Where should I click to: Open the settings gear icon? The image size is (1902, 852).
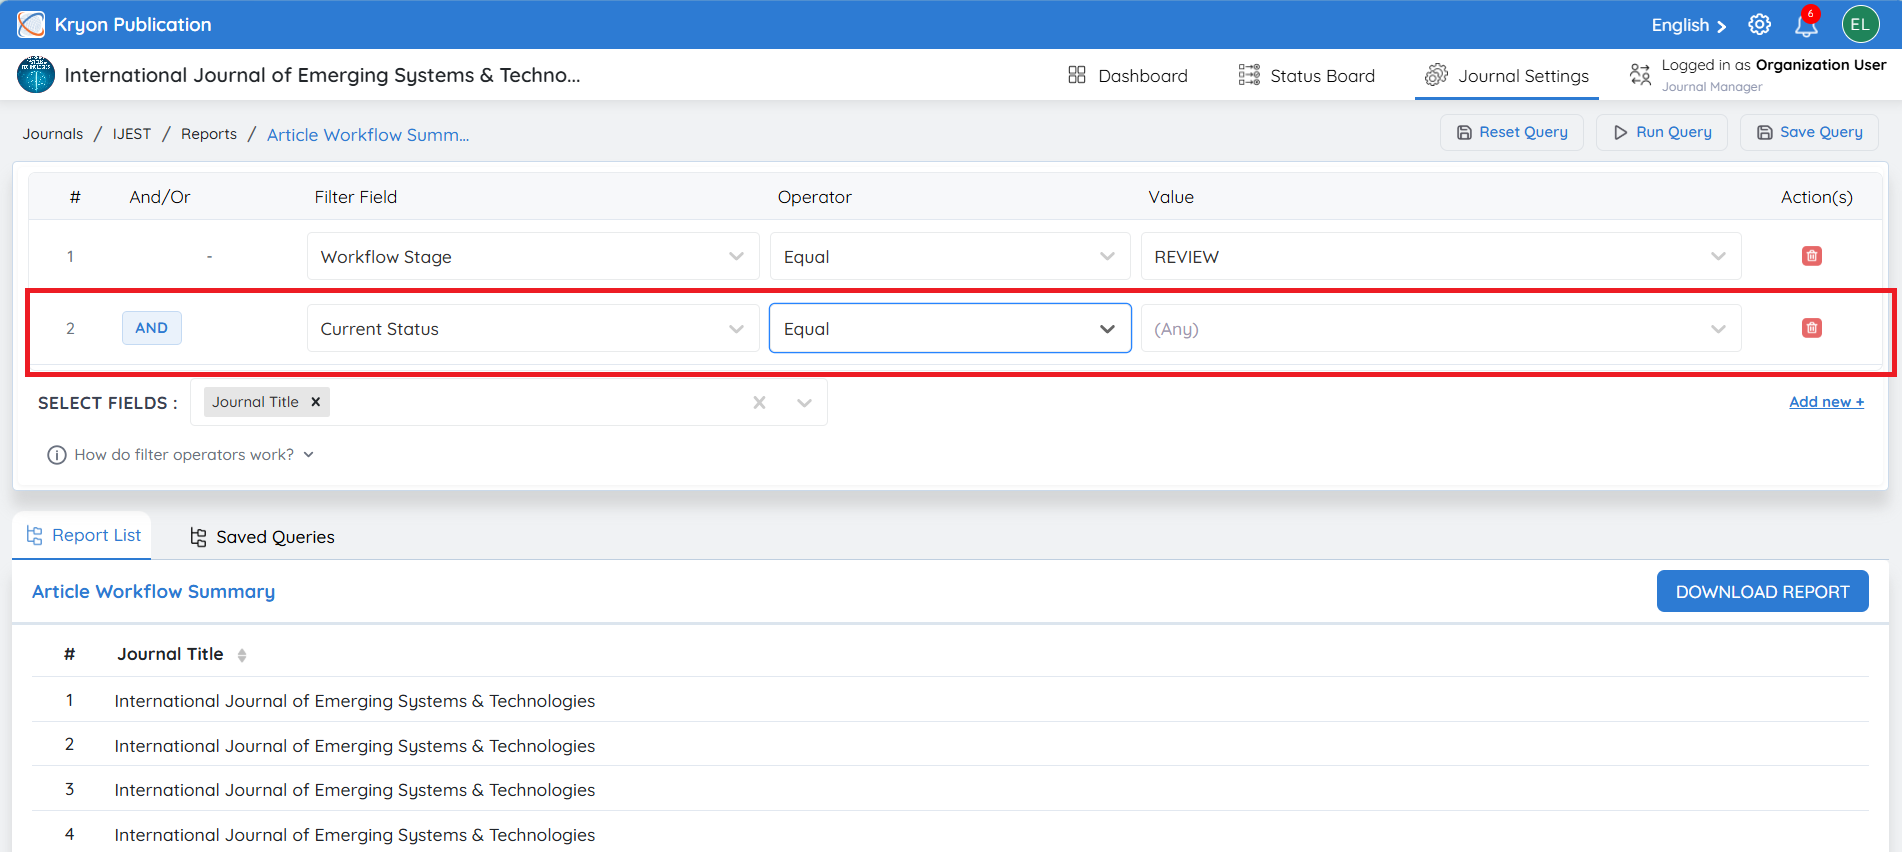click(x=1759, y=25)
